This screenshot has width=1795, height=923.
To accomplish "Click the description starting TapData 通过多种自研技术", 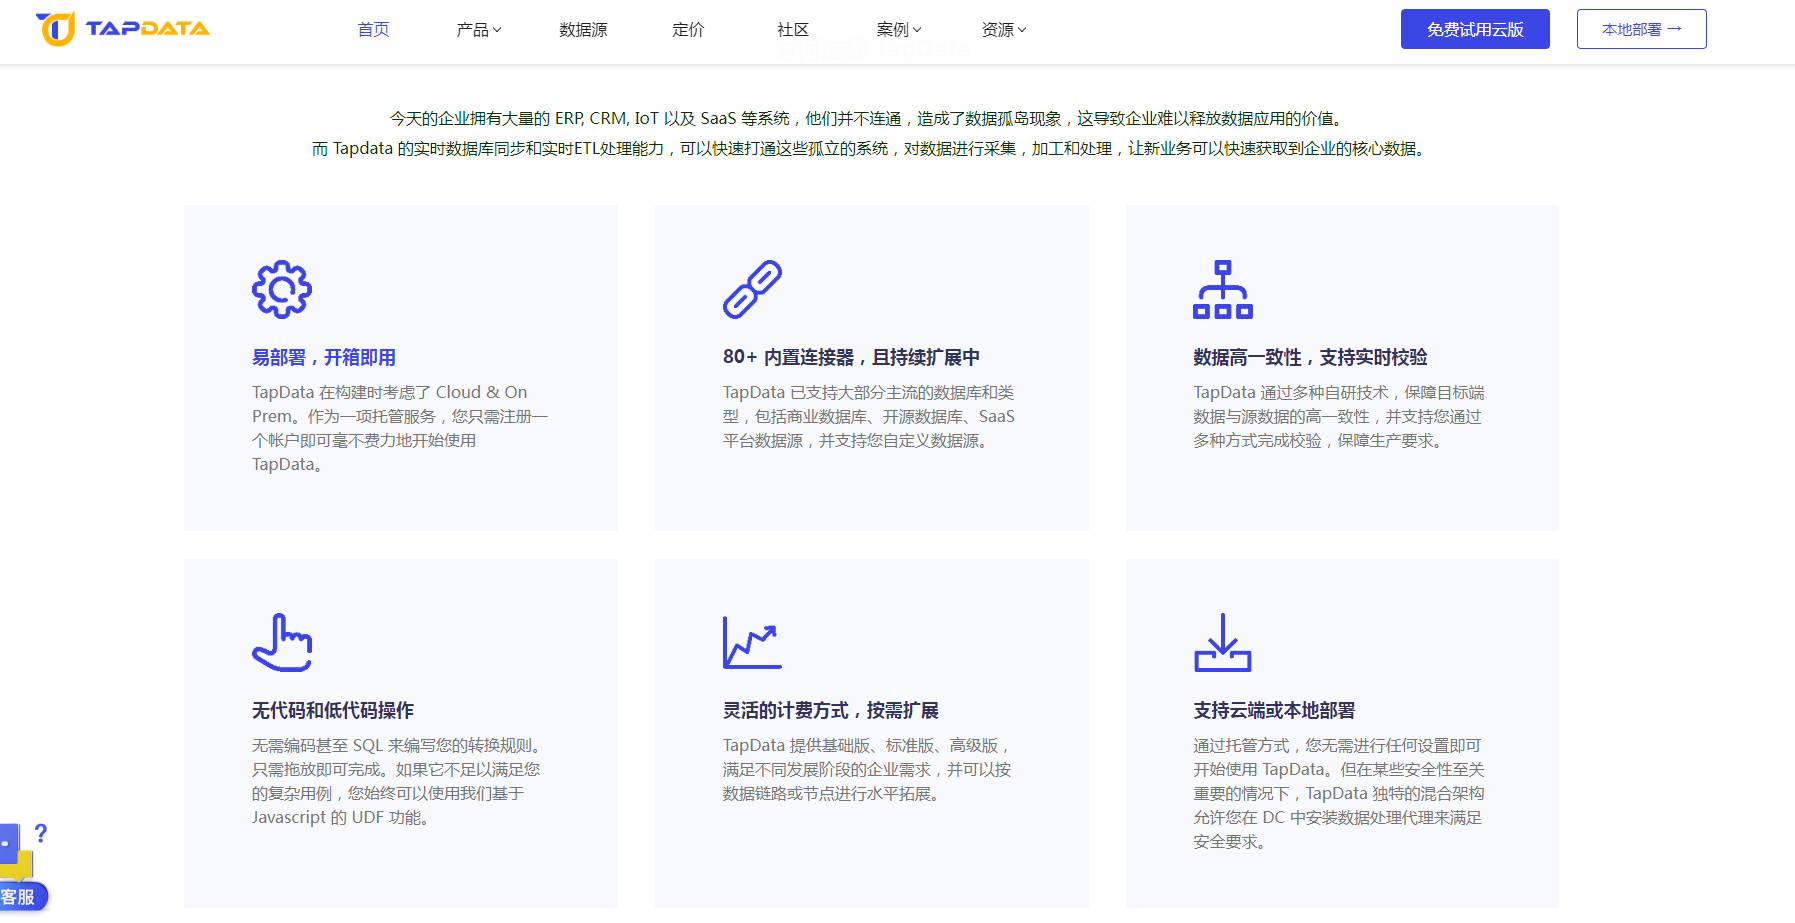I will (x=1339, y=416).
